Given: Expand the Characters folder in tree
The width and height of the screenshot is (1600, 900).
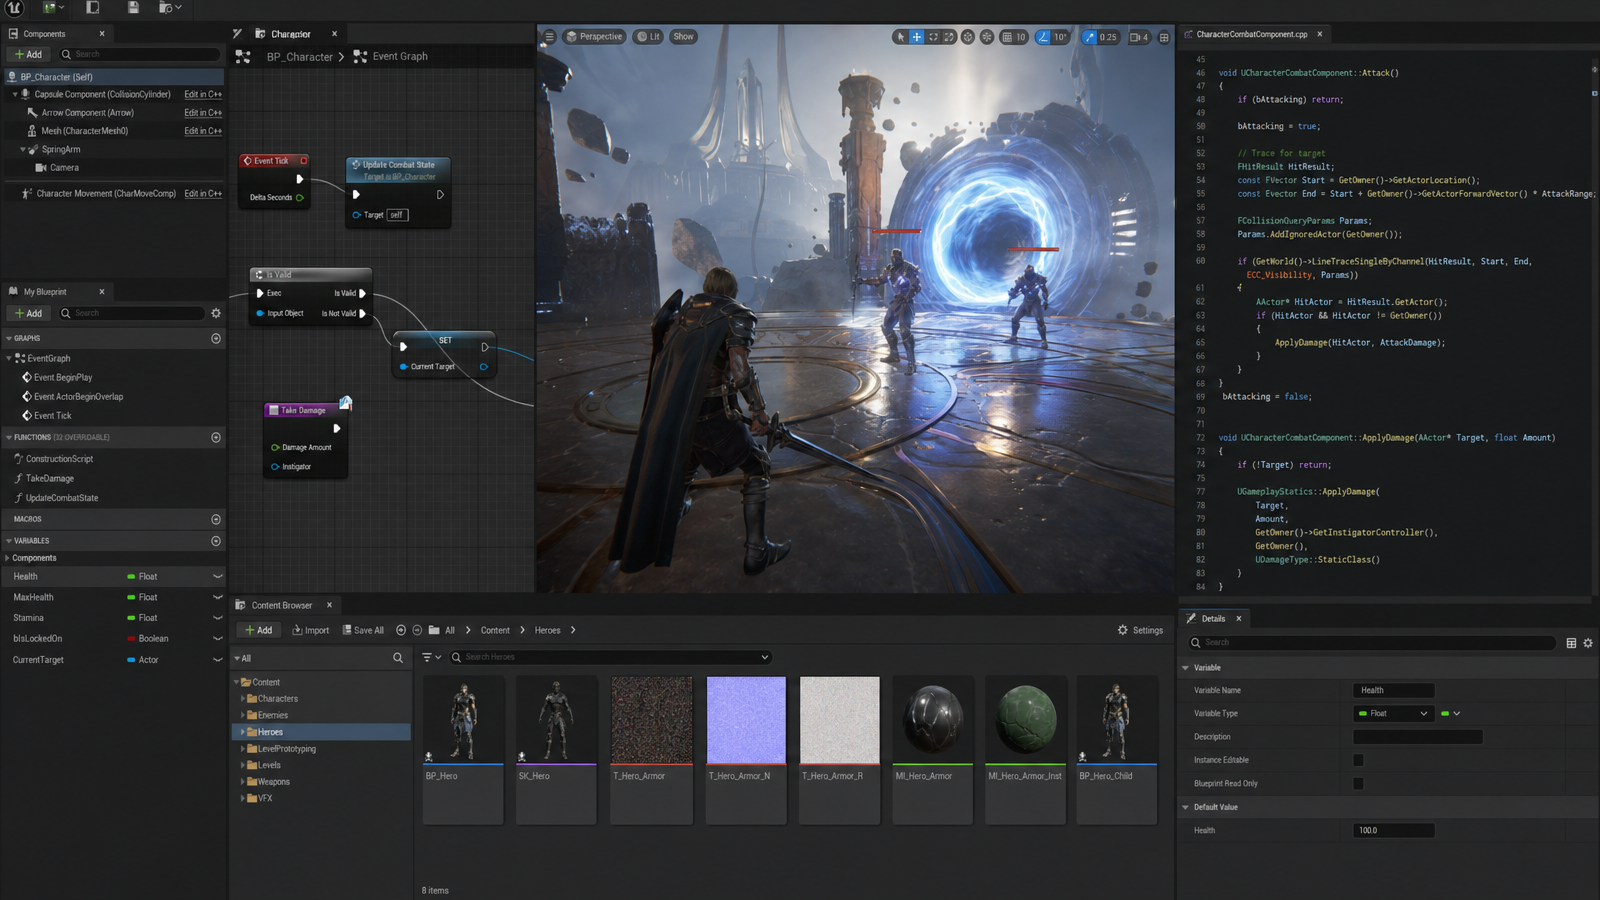Looking at the screenshot, I should click(243, 699).
